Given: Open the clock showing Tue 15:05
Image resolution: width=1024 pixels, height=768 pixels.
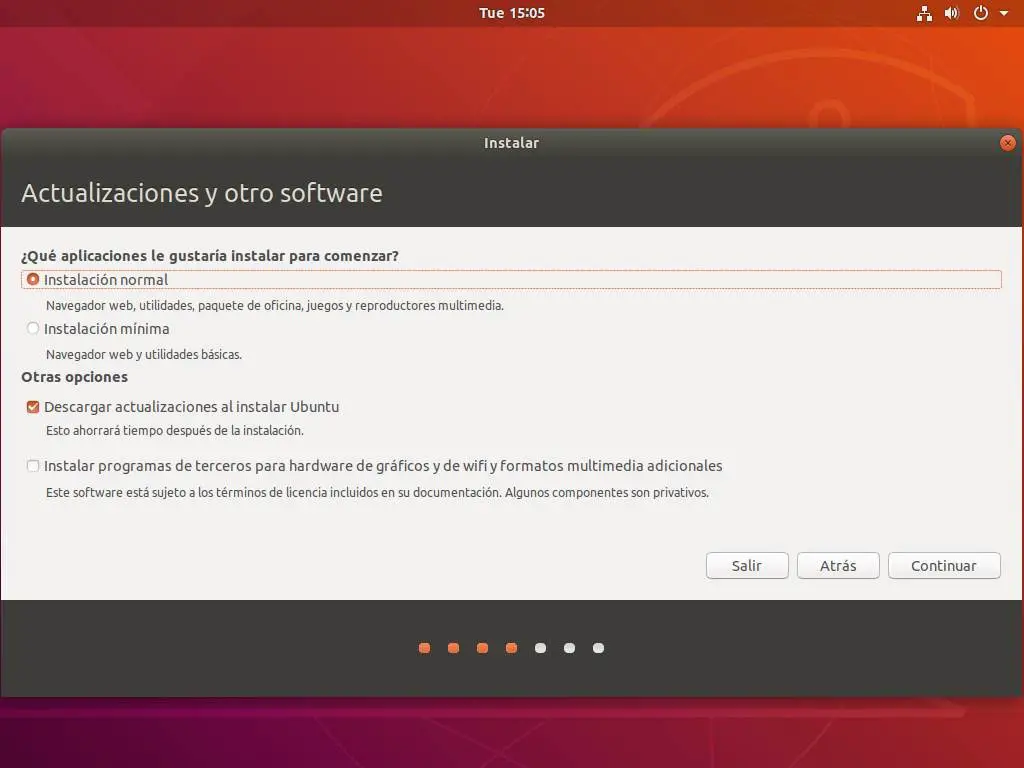Looking at the screenshot, I should pyautogui.click(x=511, y=13).
